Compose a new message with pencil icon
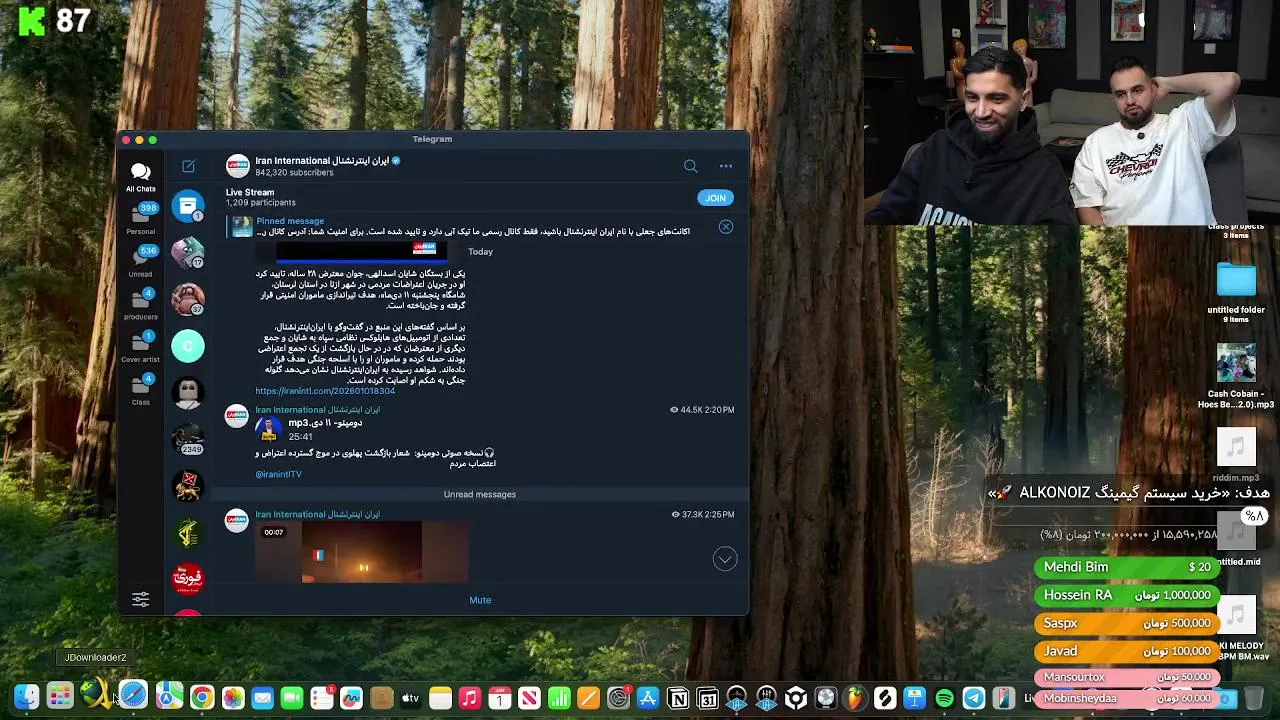The height and width of the screenshot is (720, 1280). pos(188,166)
